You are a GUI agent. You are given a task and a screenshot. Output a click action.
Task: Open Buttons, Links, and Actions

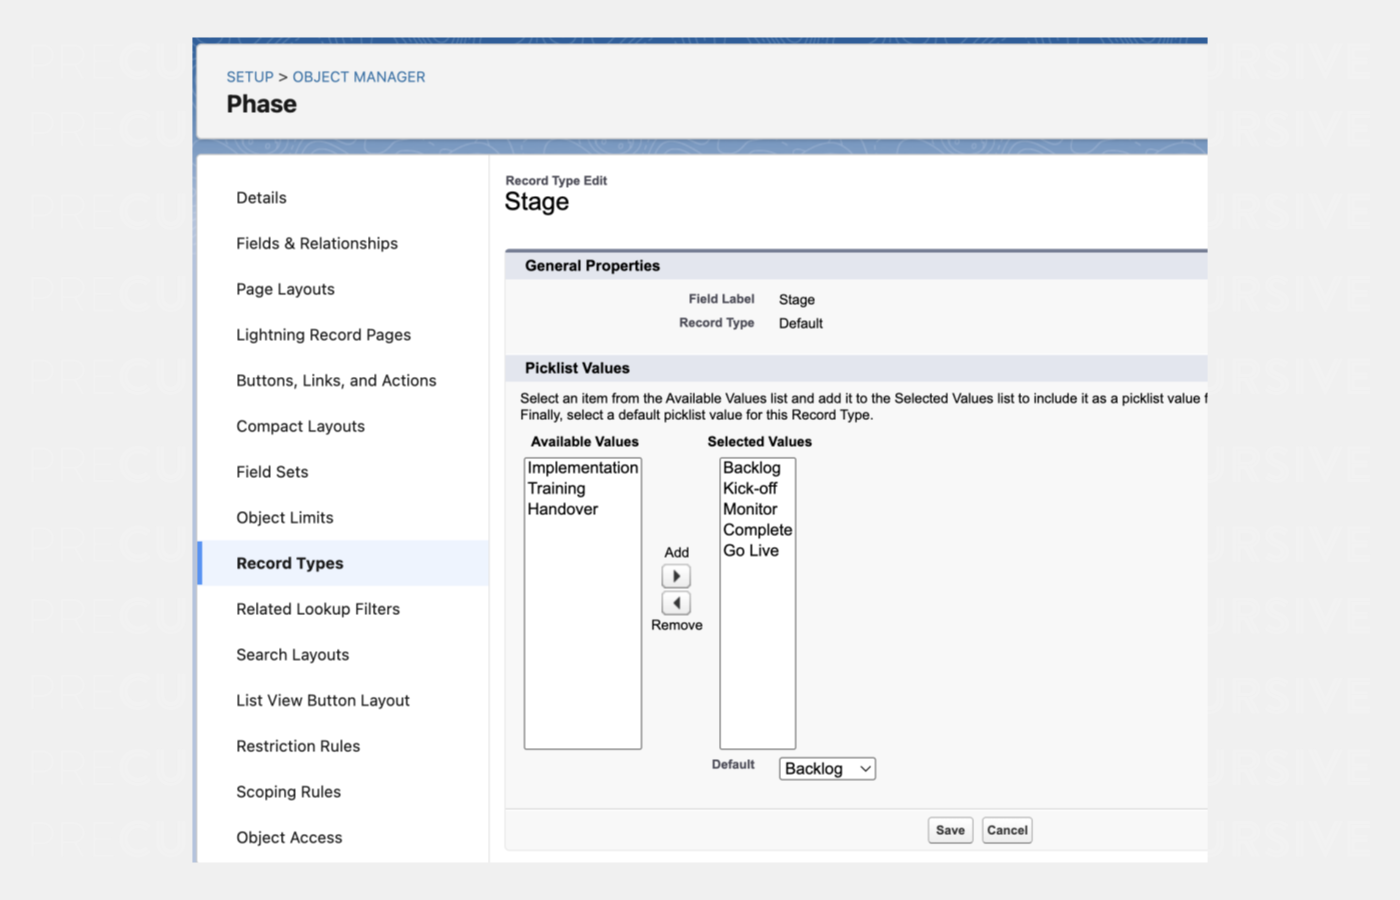point(336,380)
